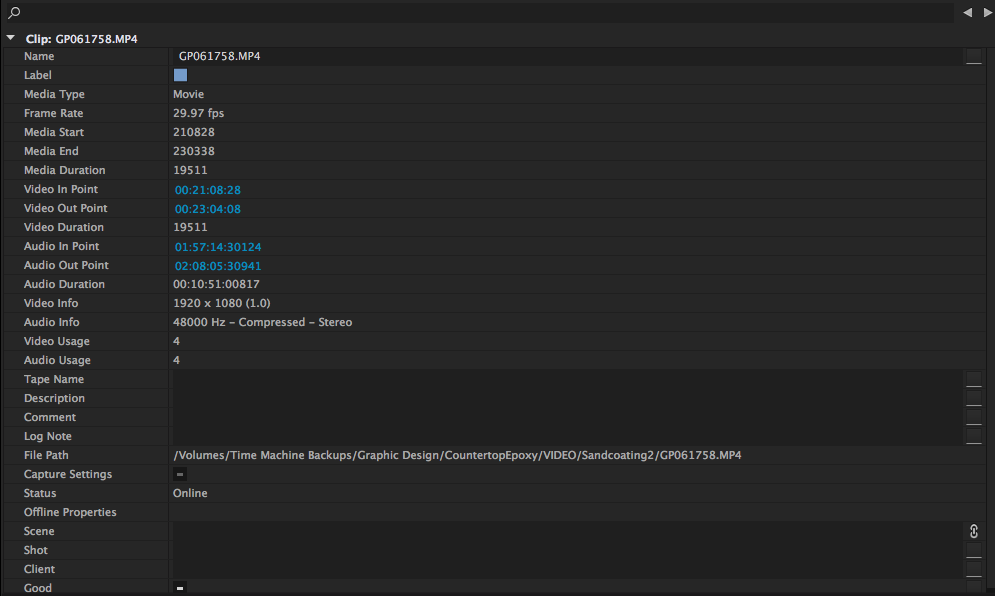
Task: Toggle the link box in Shot row
Action: tap(973, 550)
